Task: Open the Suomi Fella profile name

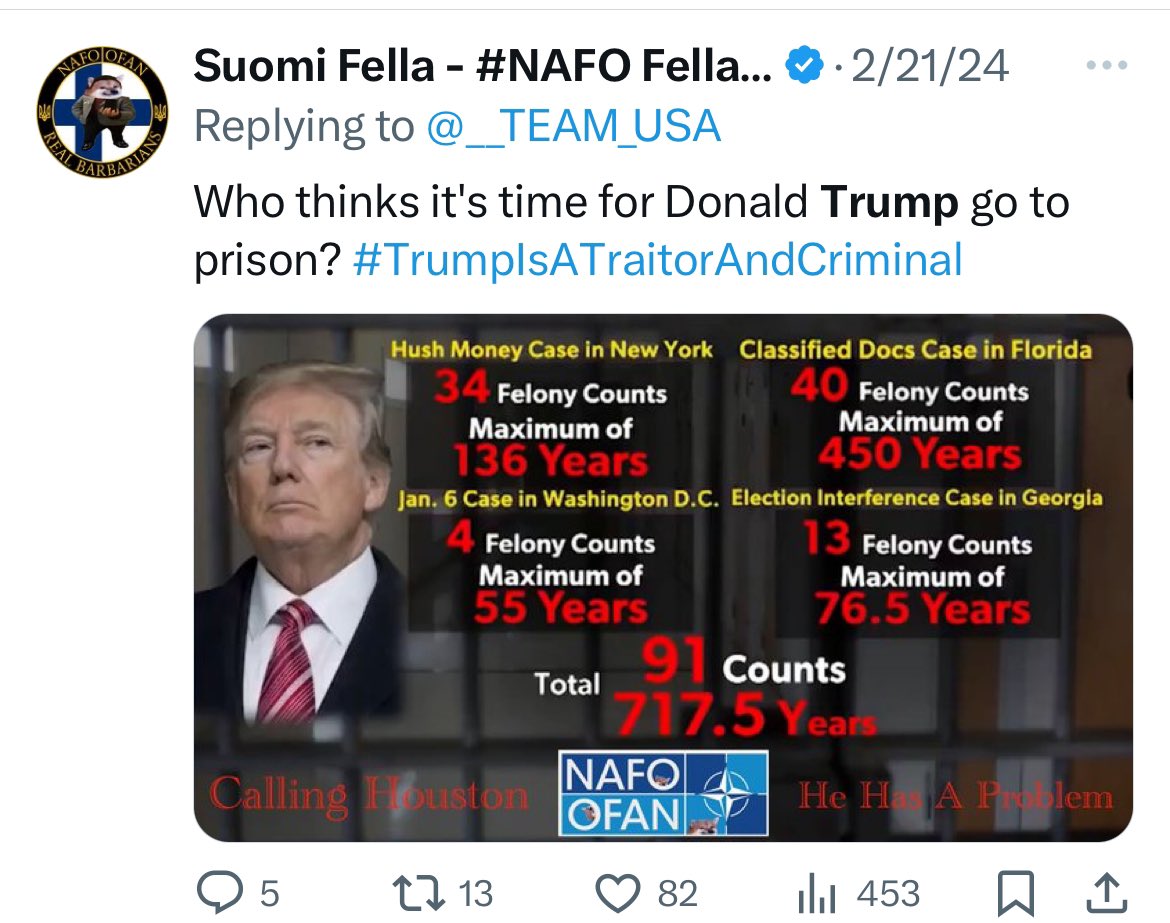Action: coord(482,67)
